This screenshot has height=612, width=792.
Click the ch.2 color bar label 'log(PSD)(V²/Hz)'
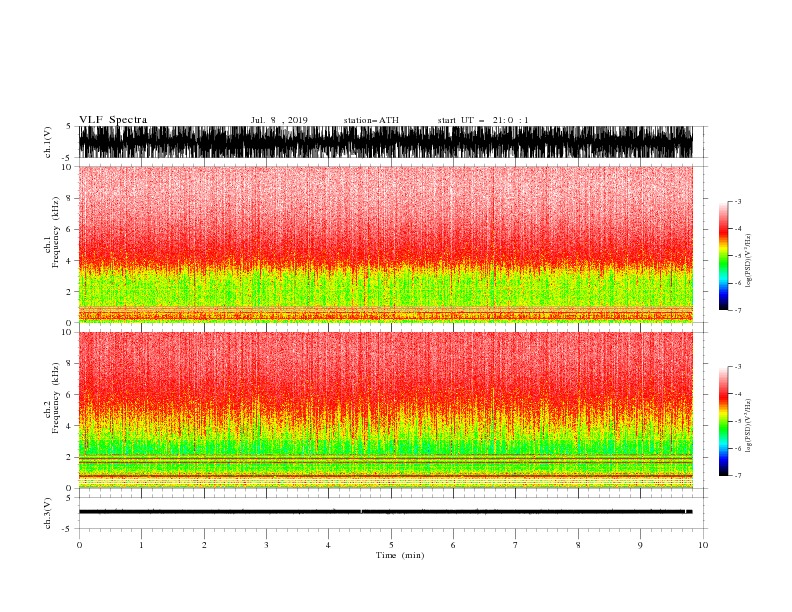pyautogui.click(x=748, y=425)
